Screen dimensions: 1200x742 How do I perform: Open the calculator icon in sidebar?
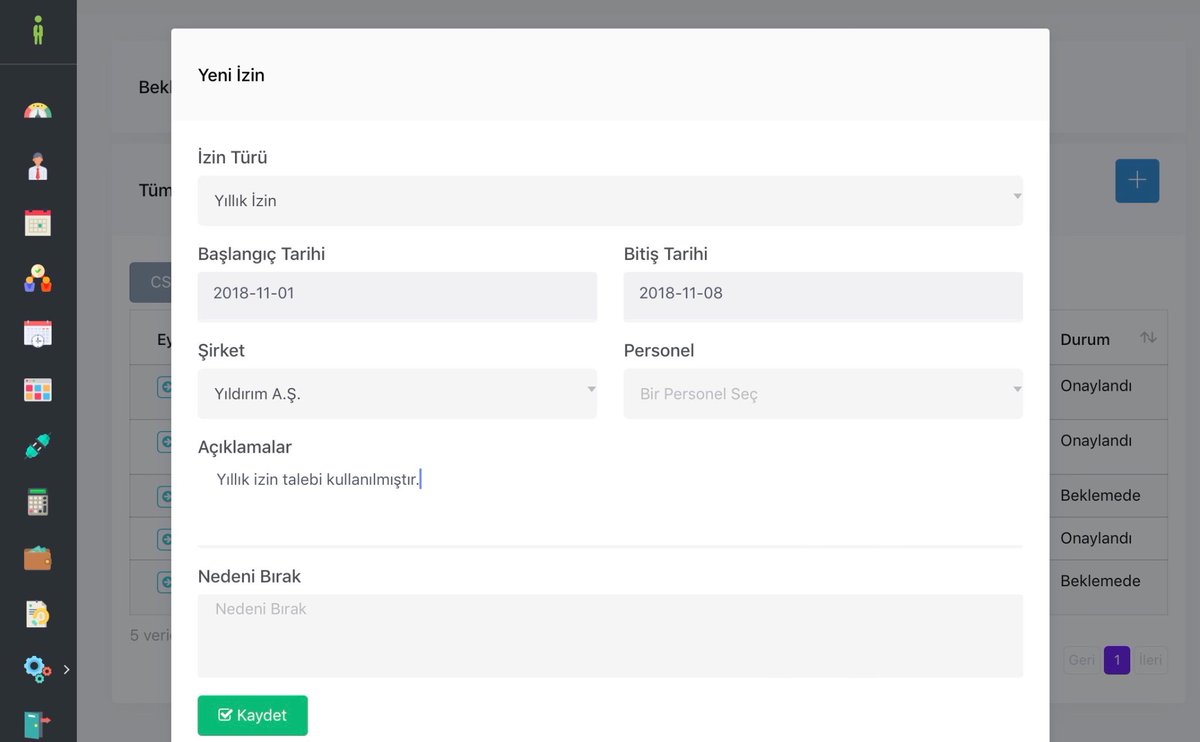tap(38, 502)
